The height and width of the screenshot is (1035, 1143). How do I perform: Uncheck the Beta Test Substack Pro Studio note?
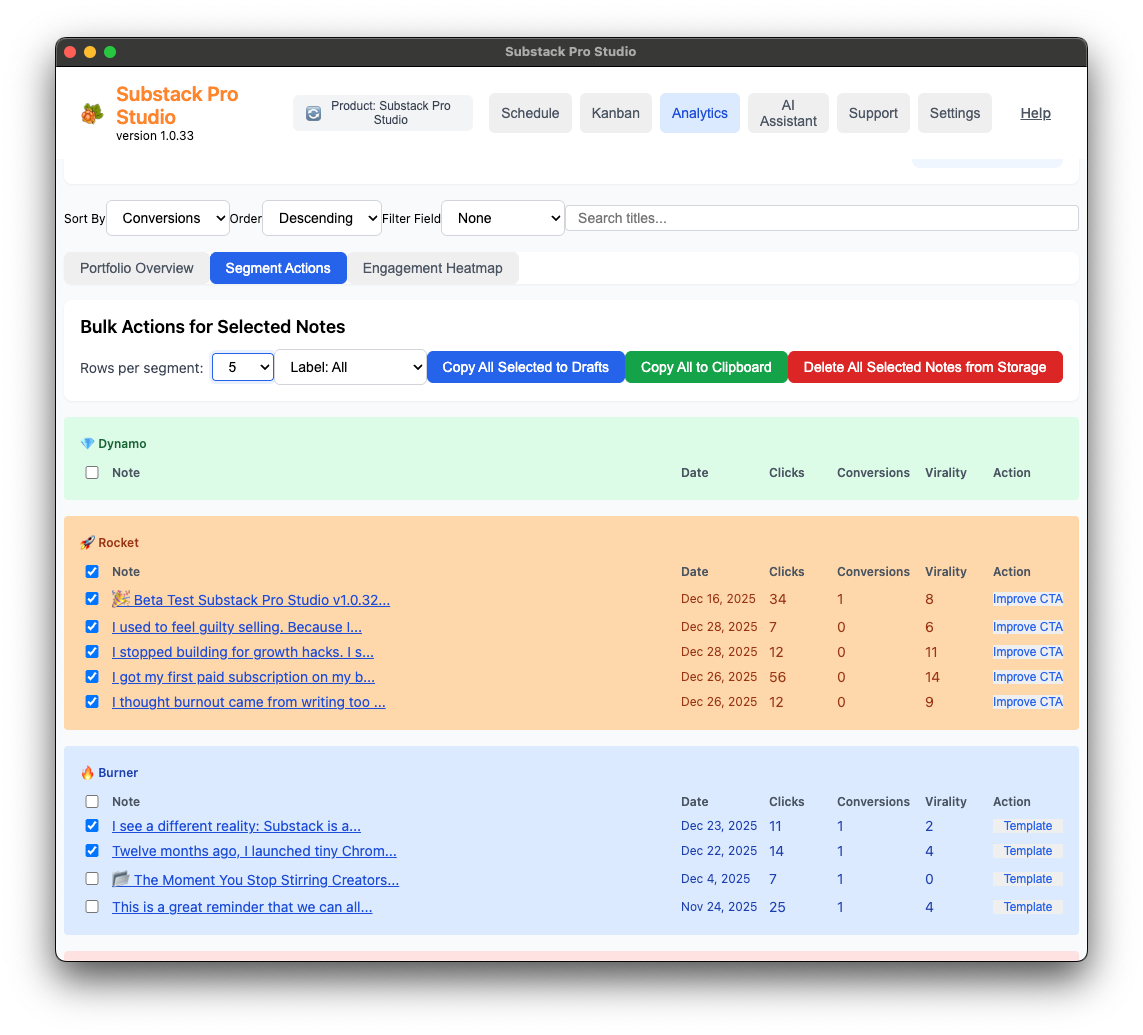(x=92, y=598)
